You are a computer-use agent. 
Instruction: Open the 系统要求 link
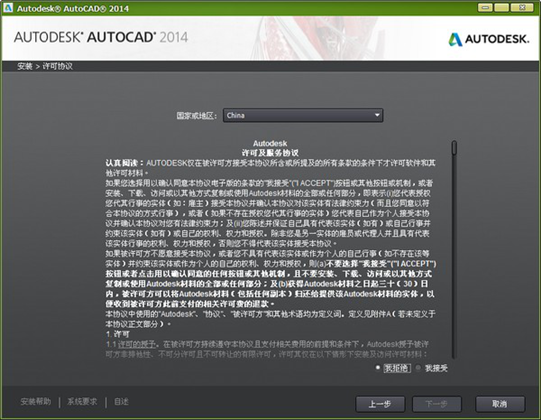point(82,402)
